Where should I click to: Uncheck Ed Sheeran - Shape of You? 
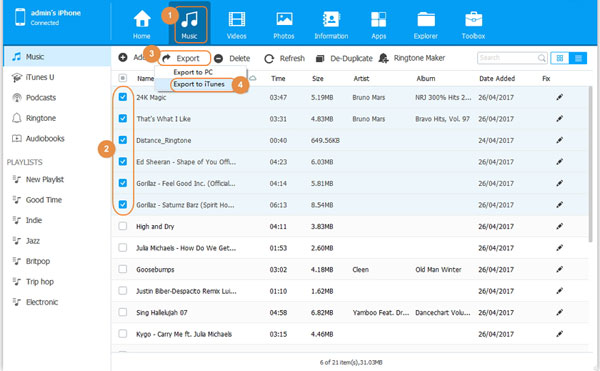[x=122, y=161]
